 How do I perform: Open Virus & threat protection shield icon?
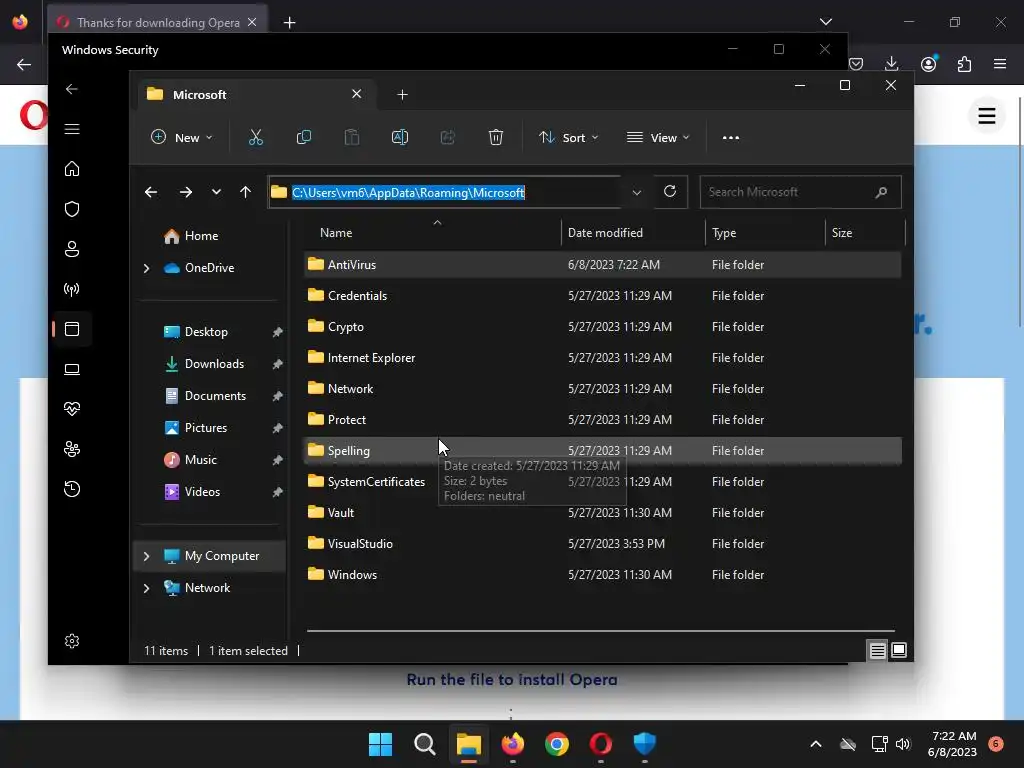coord(72,209)
